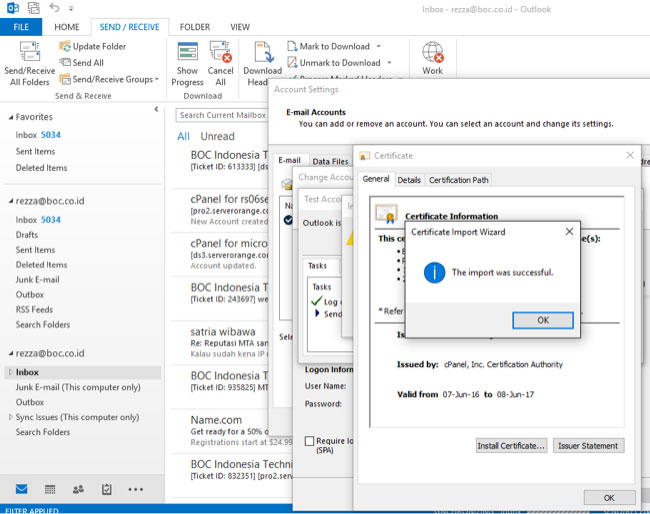
Task: Open the Junk E-mail folder
Action: click(37, 279)
